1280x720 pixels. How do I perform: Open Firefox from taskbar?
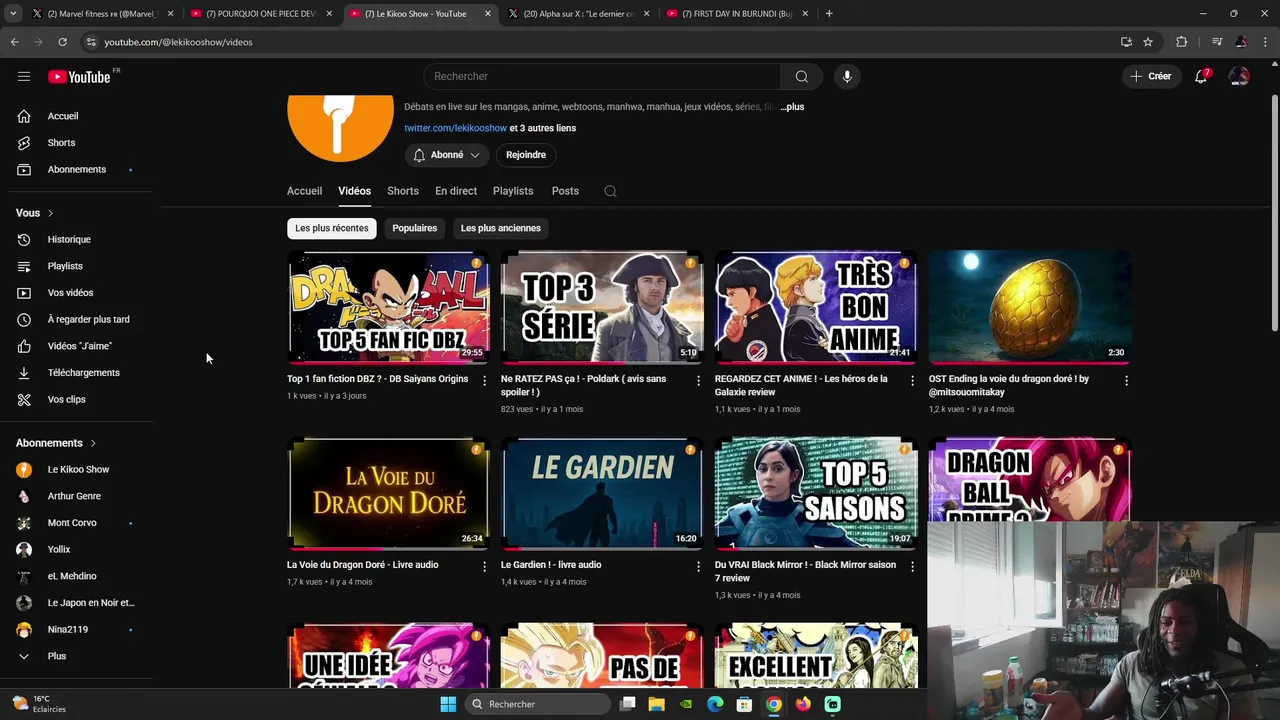(x=803, y=704)
